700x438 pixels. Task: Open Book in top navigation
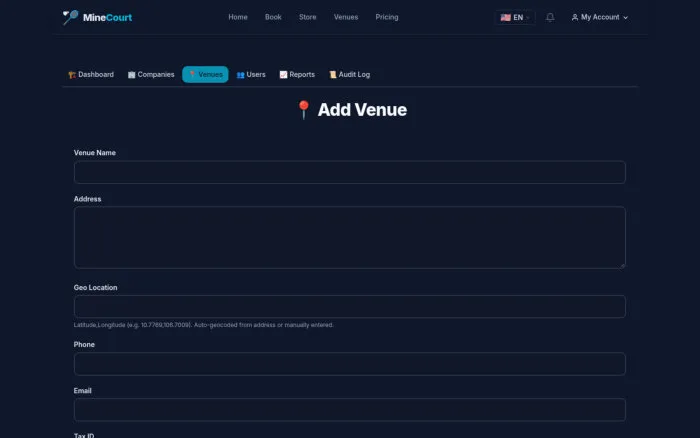[273, 17]
